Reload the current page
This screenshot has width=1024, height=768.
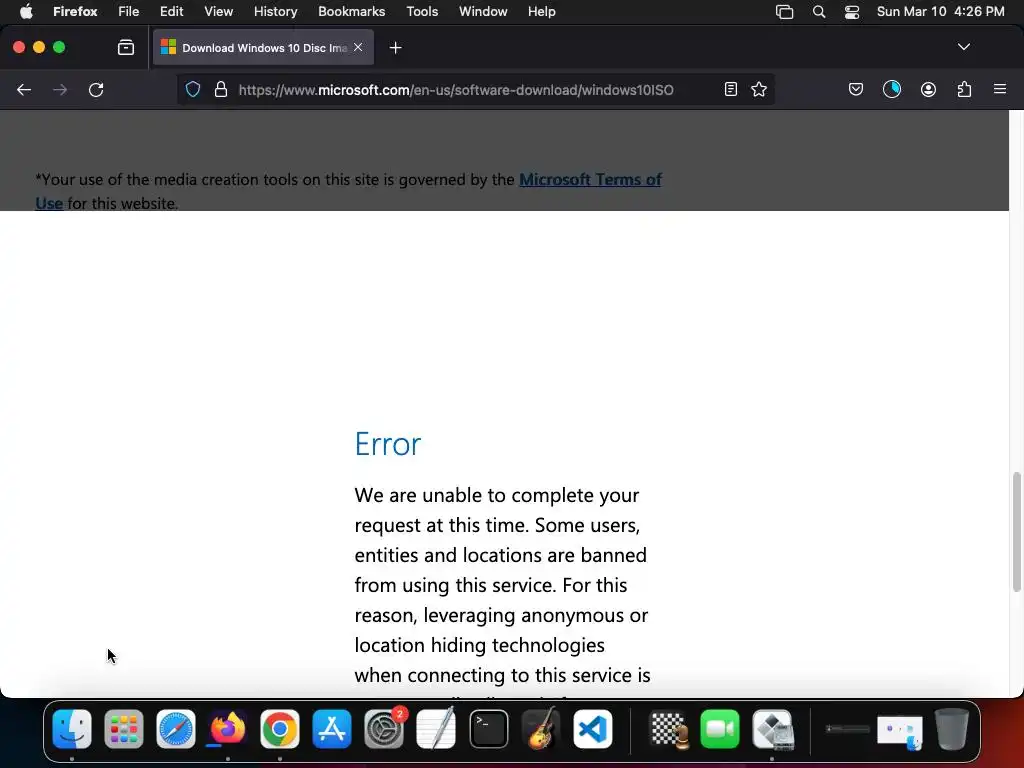96,89
